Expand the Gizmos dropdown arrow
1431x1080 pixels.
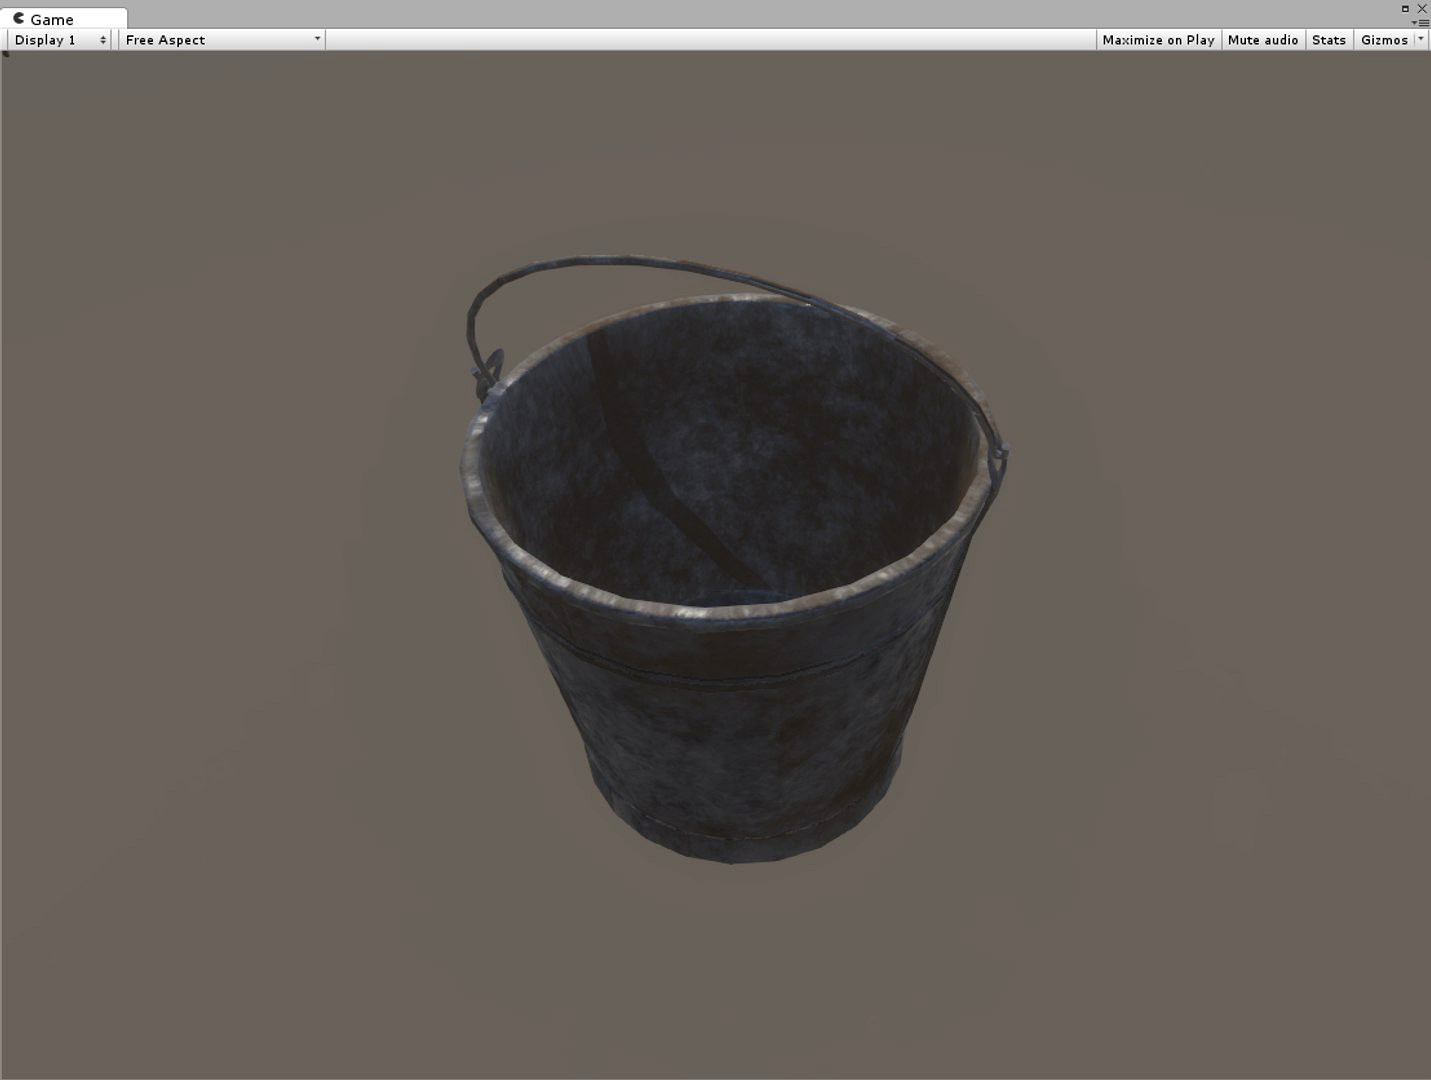pos(1421,40)
